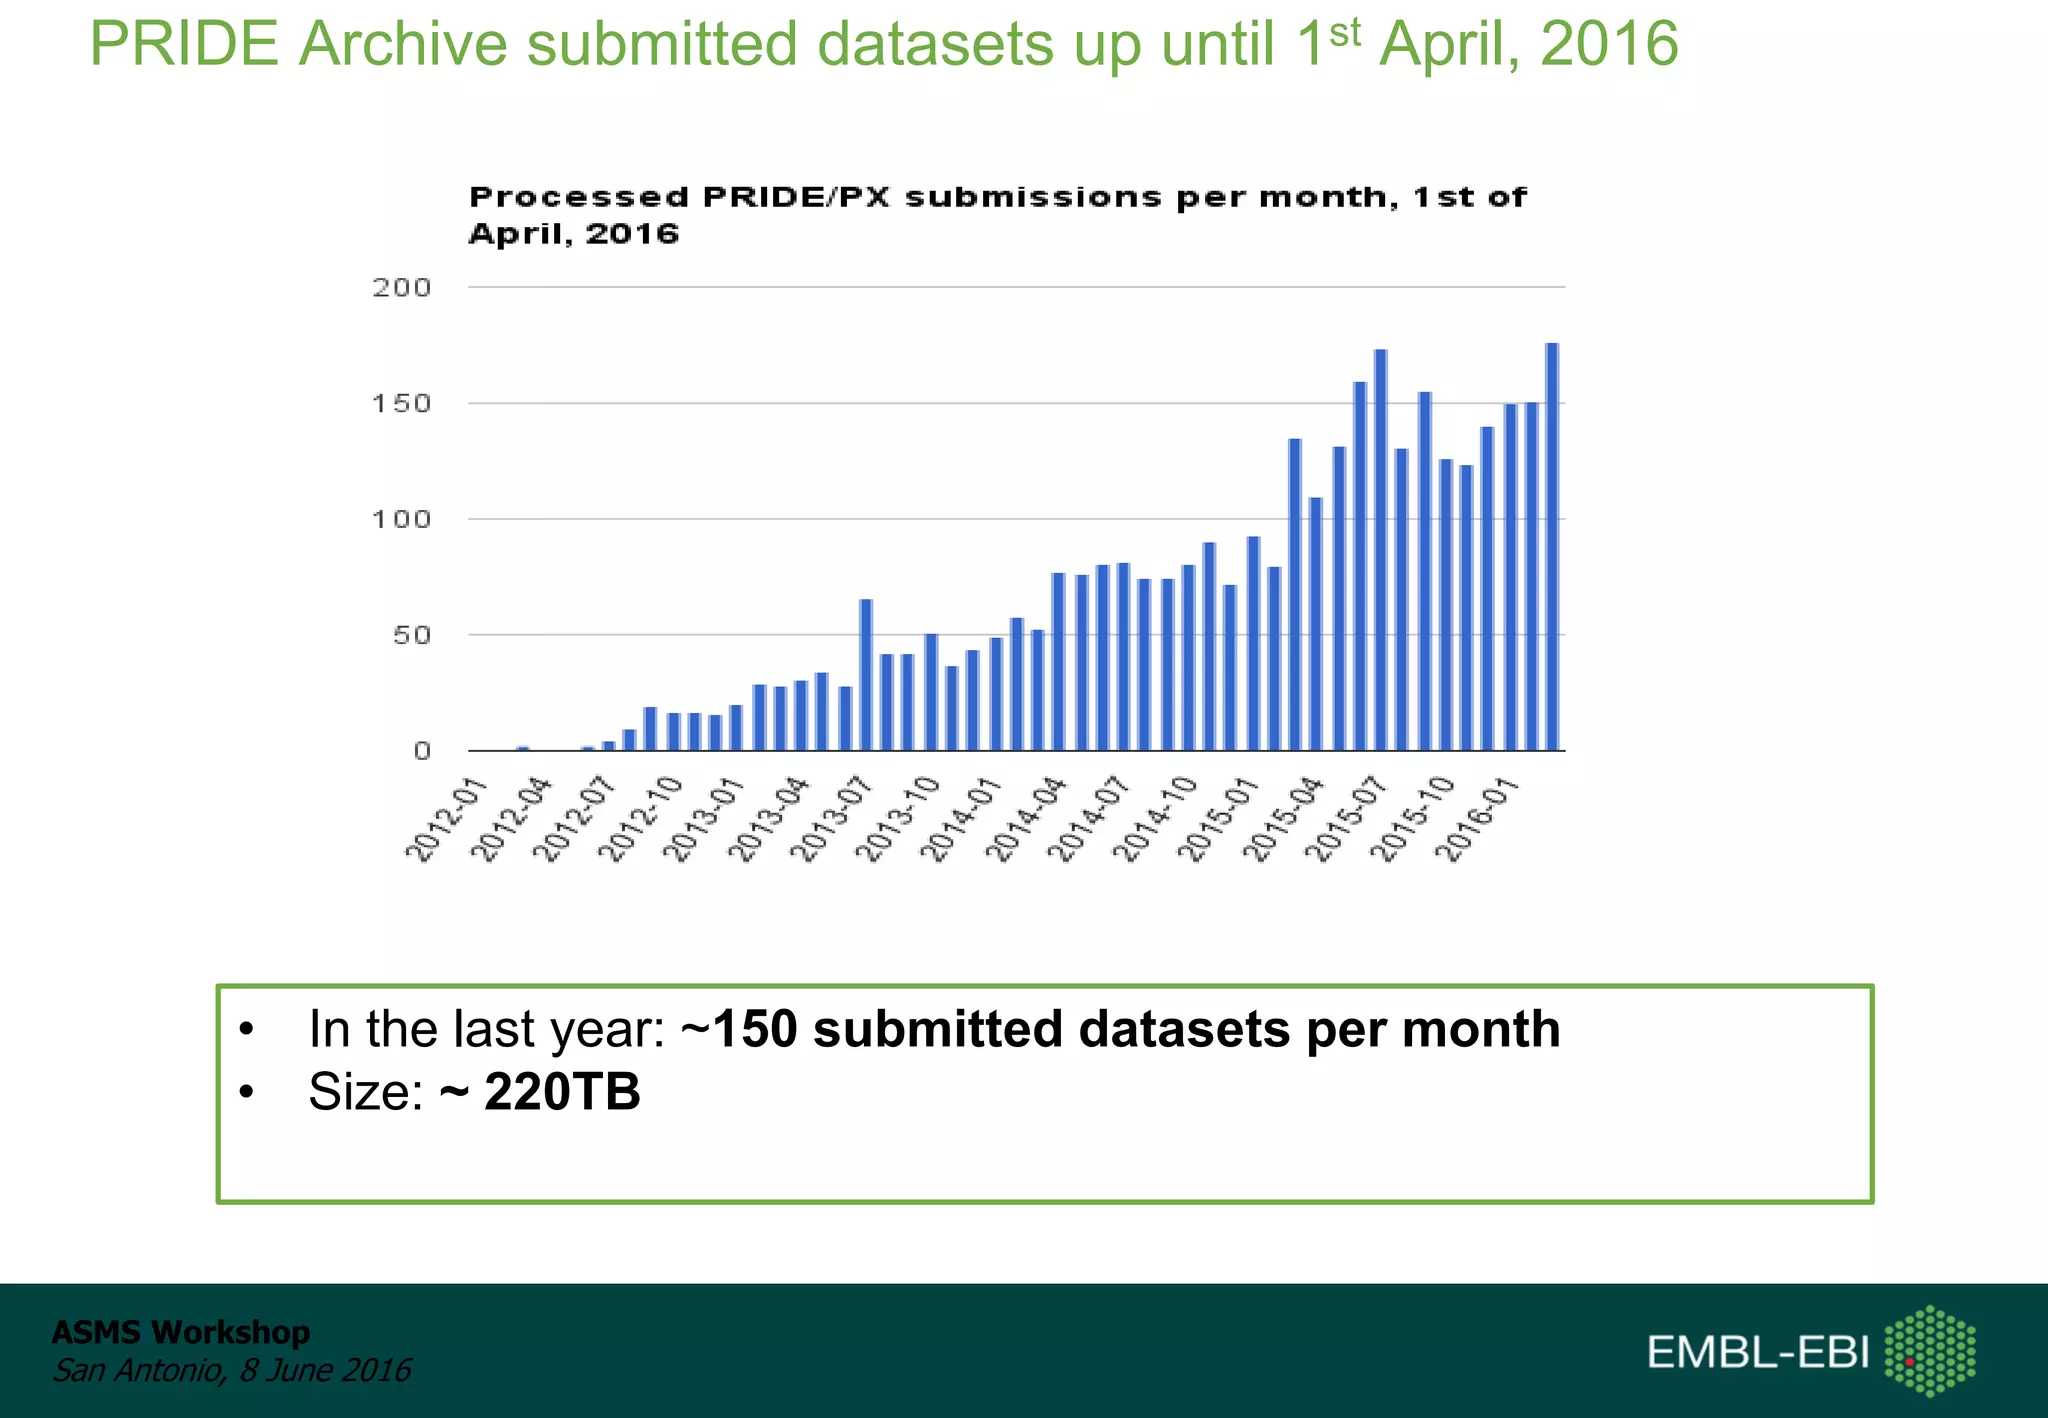Click the y-axis label '200'

402,288
